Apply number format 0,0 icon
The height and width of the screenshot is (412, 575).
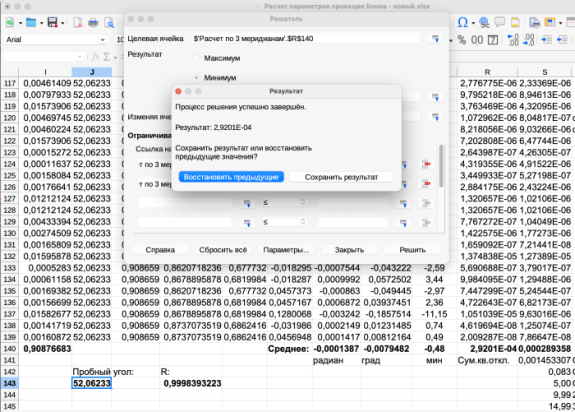[477, 40]
